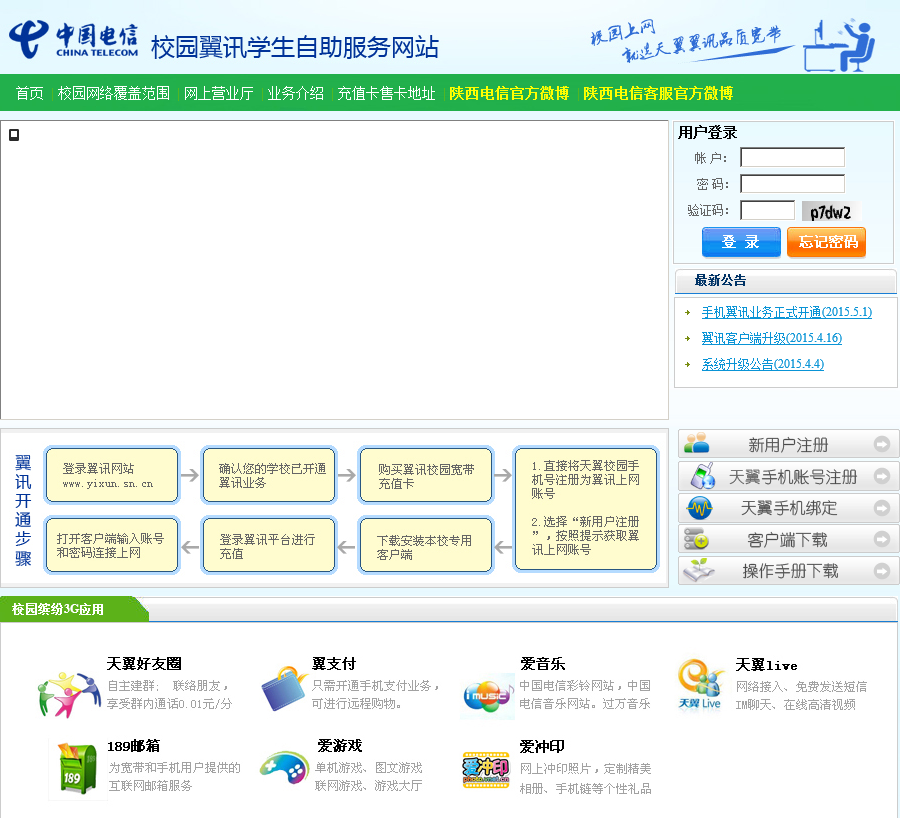Open the 189邮箱 green mailbox icon

click(77, 769)
